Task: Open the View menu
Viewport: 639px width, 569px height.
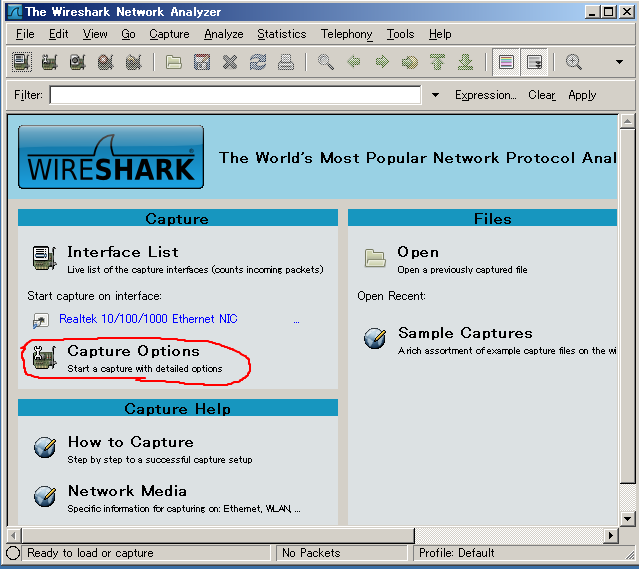Action: (95, 34)
